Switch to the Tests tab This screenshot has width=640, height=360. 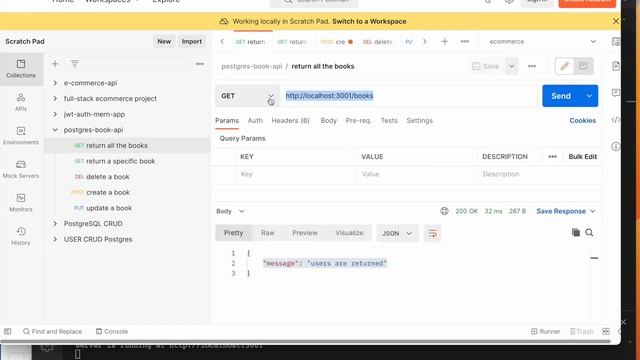tap(389, 120)
